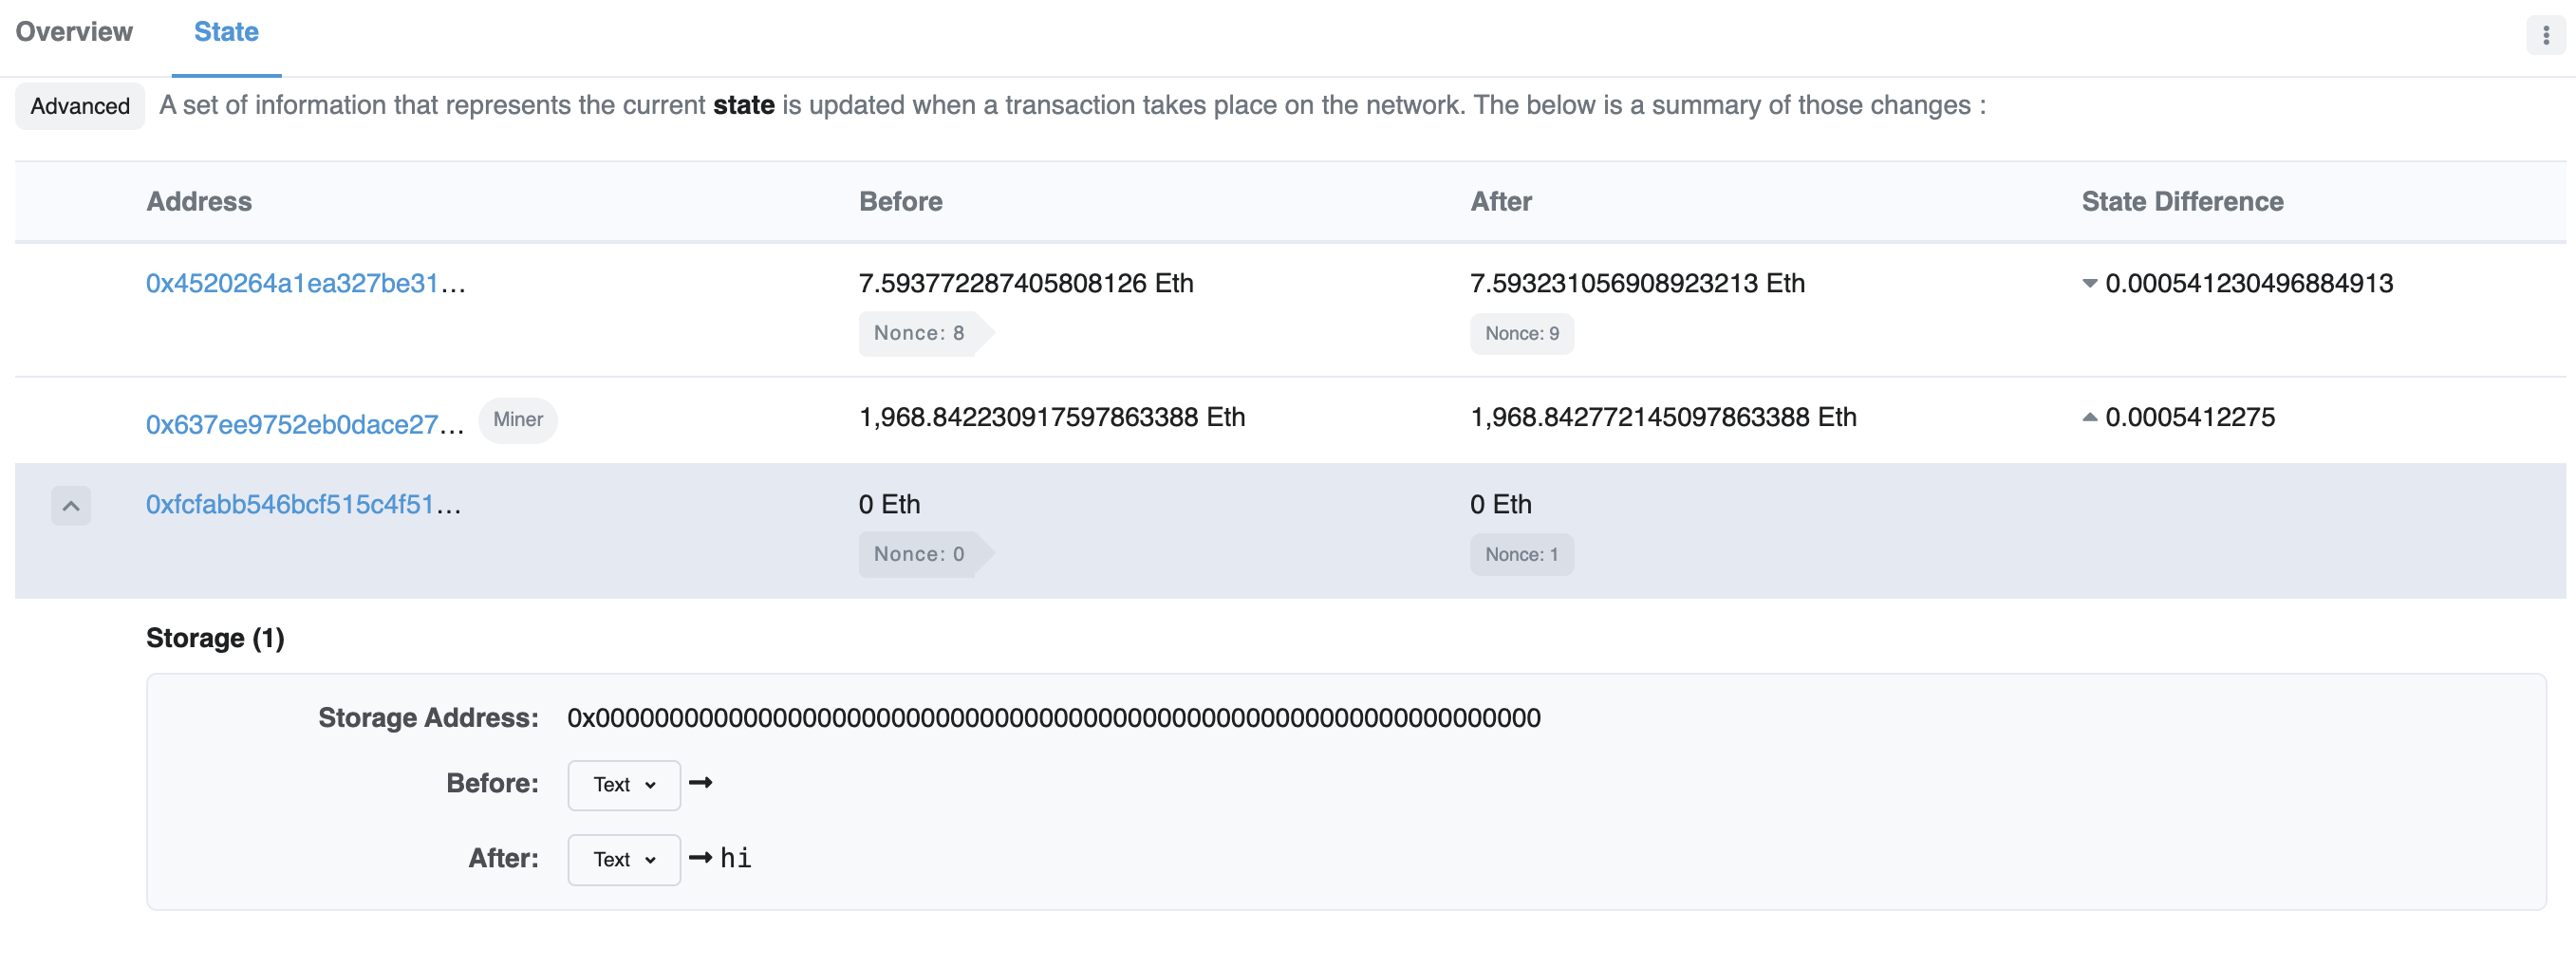This screenshot has width=2576, height=966.
Task: Click the Miner badge label
Action: pyautogui.click(x=518, y=420)
